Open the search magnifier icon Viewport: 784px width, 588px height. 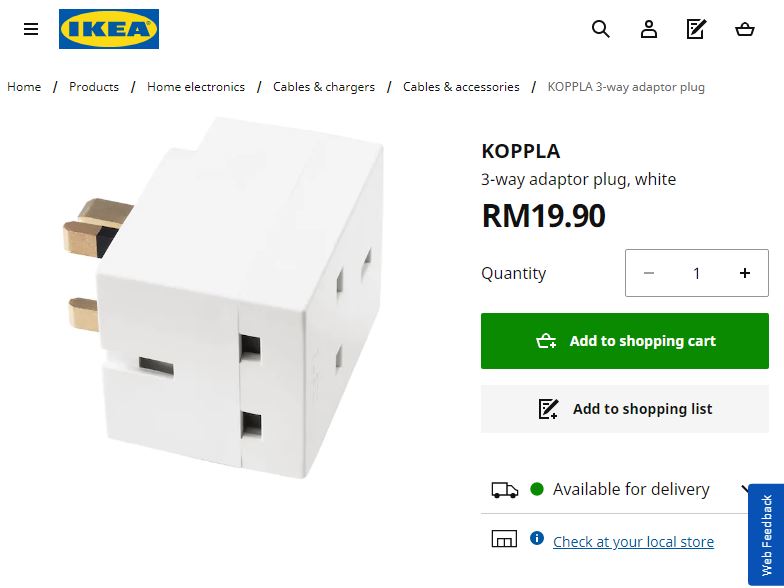601,29
